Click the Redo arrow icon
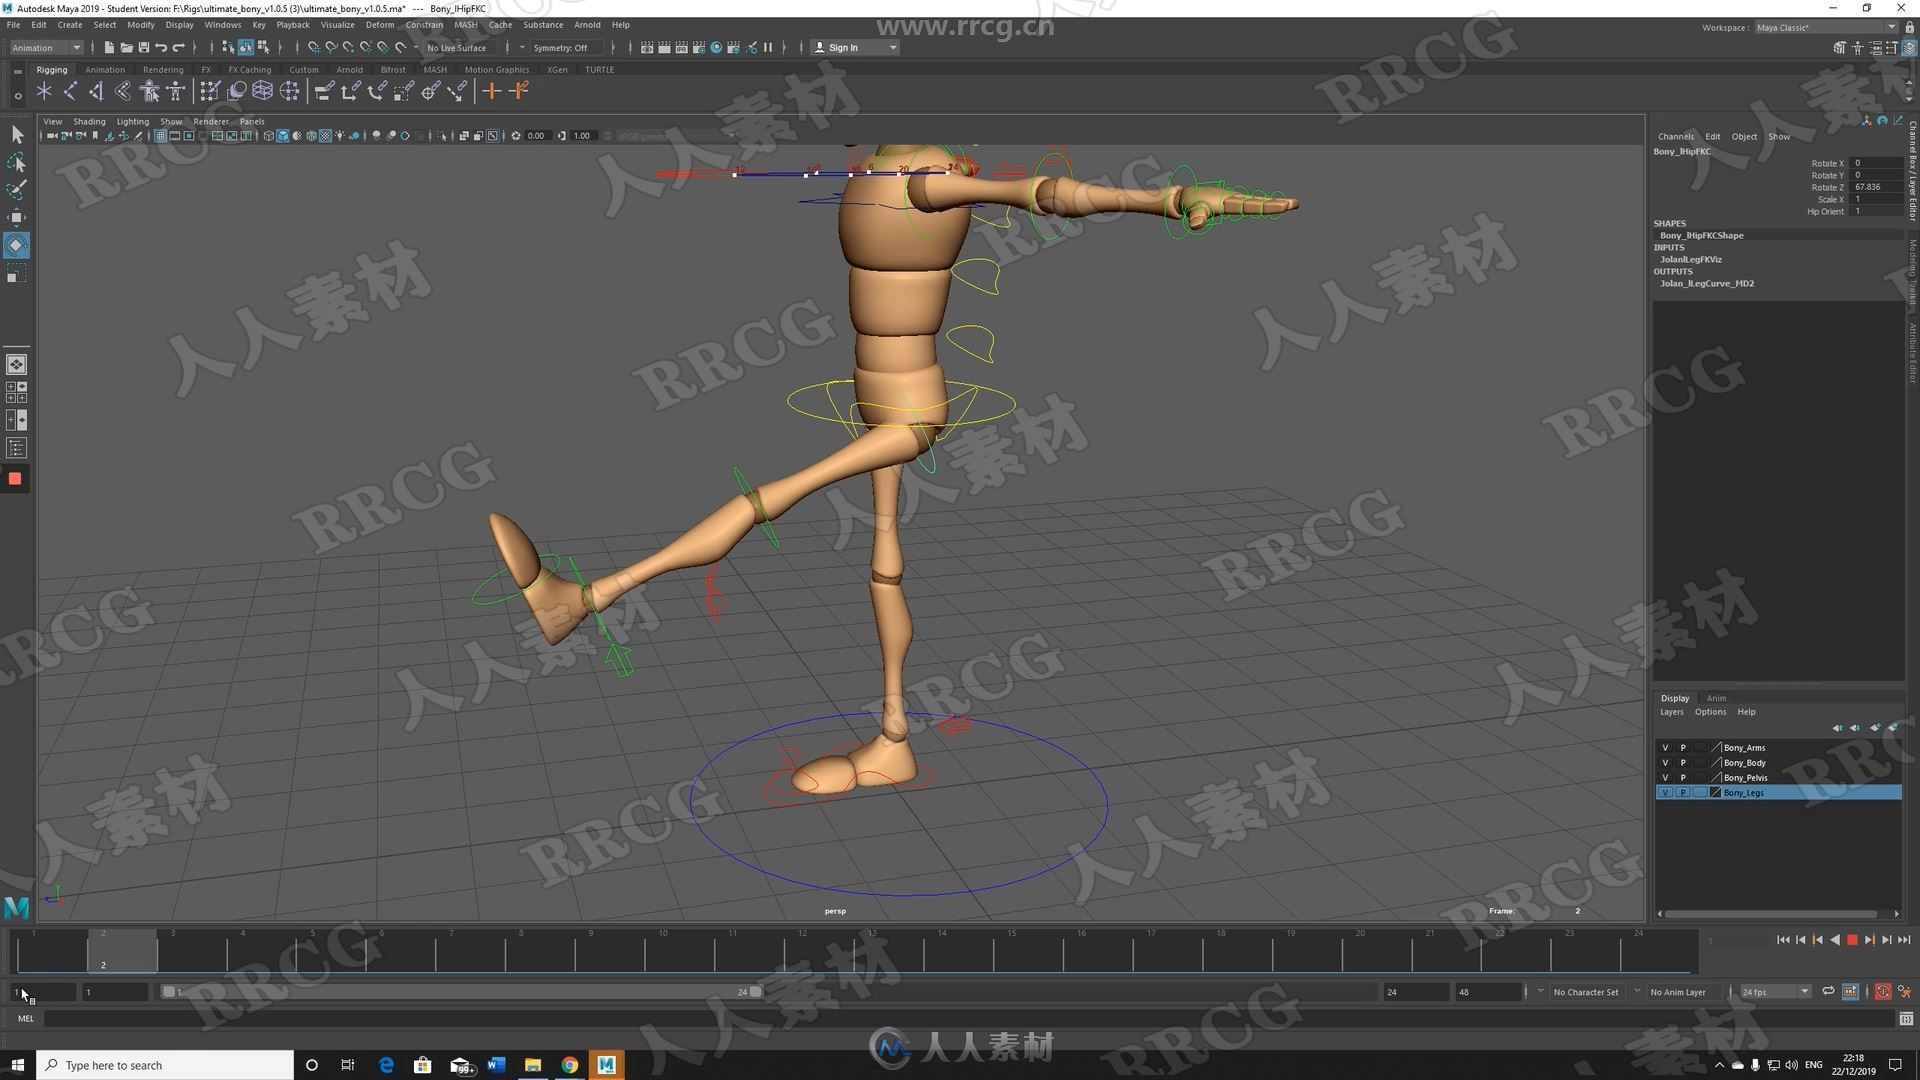 179,47
